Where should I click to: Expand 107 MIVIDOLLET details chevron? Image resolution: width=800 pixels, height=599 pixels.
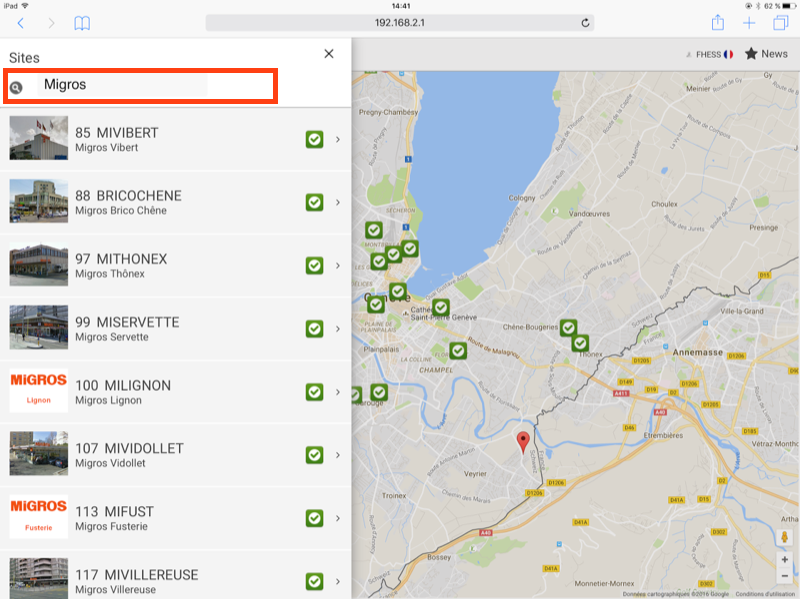338,455
